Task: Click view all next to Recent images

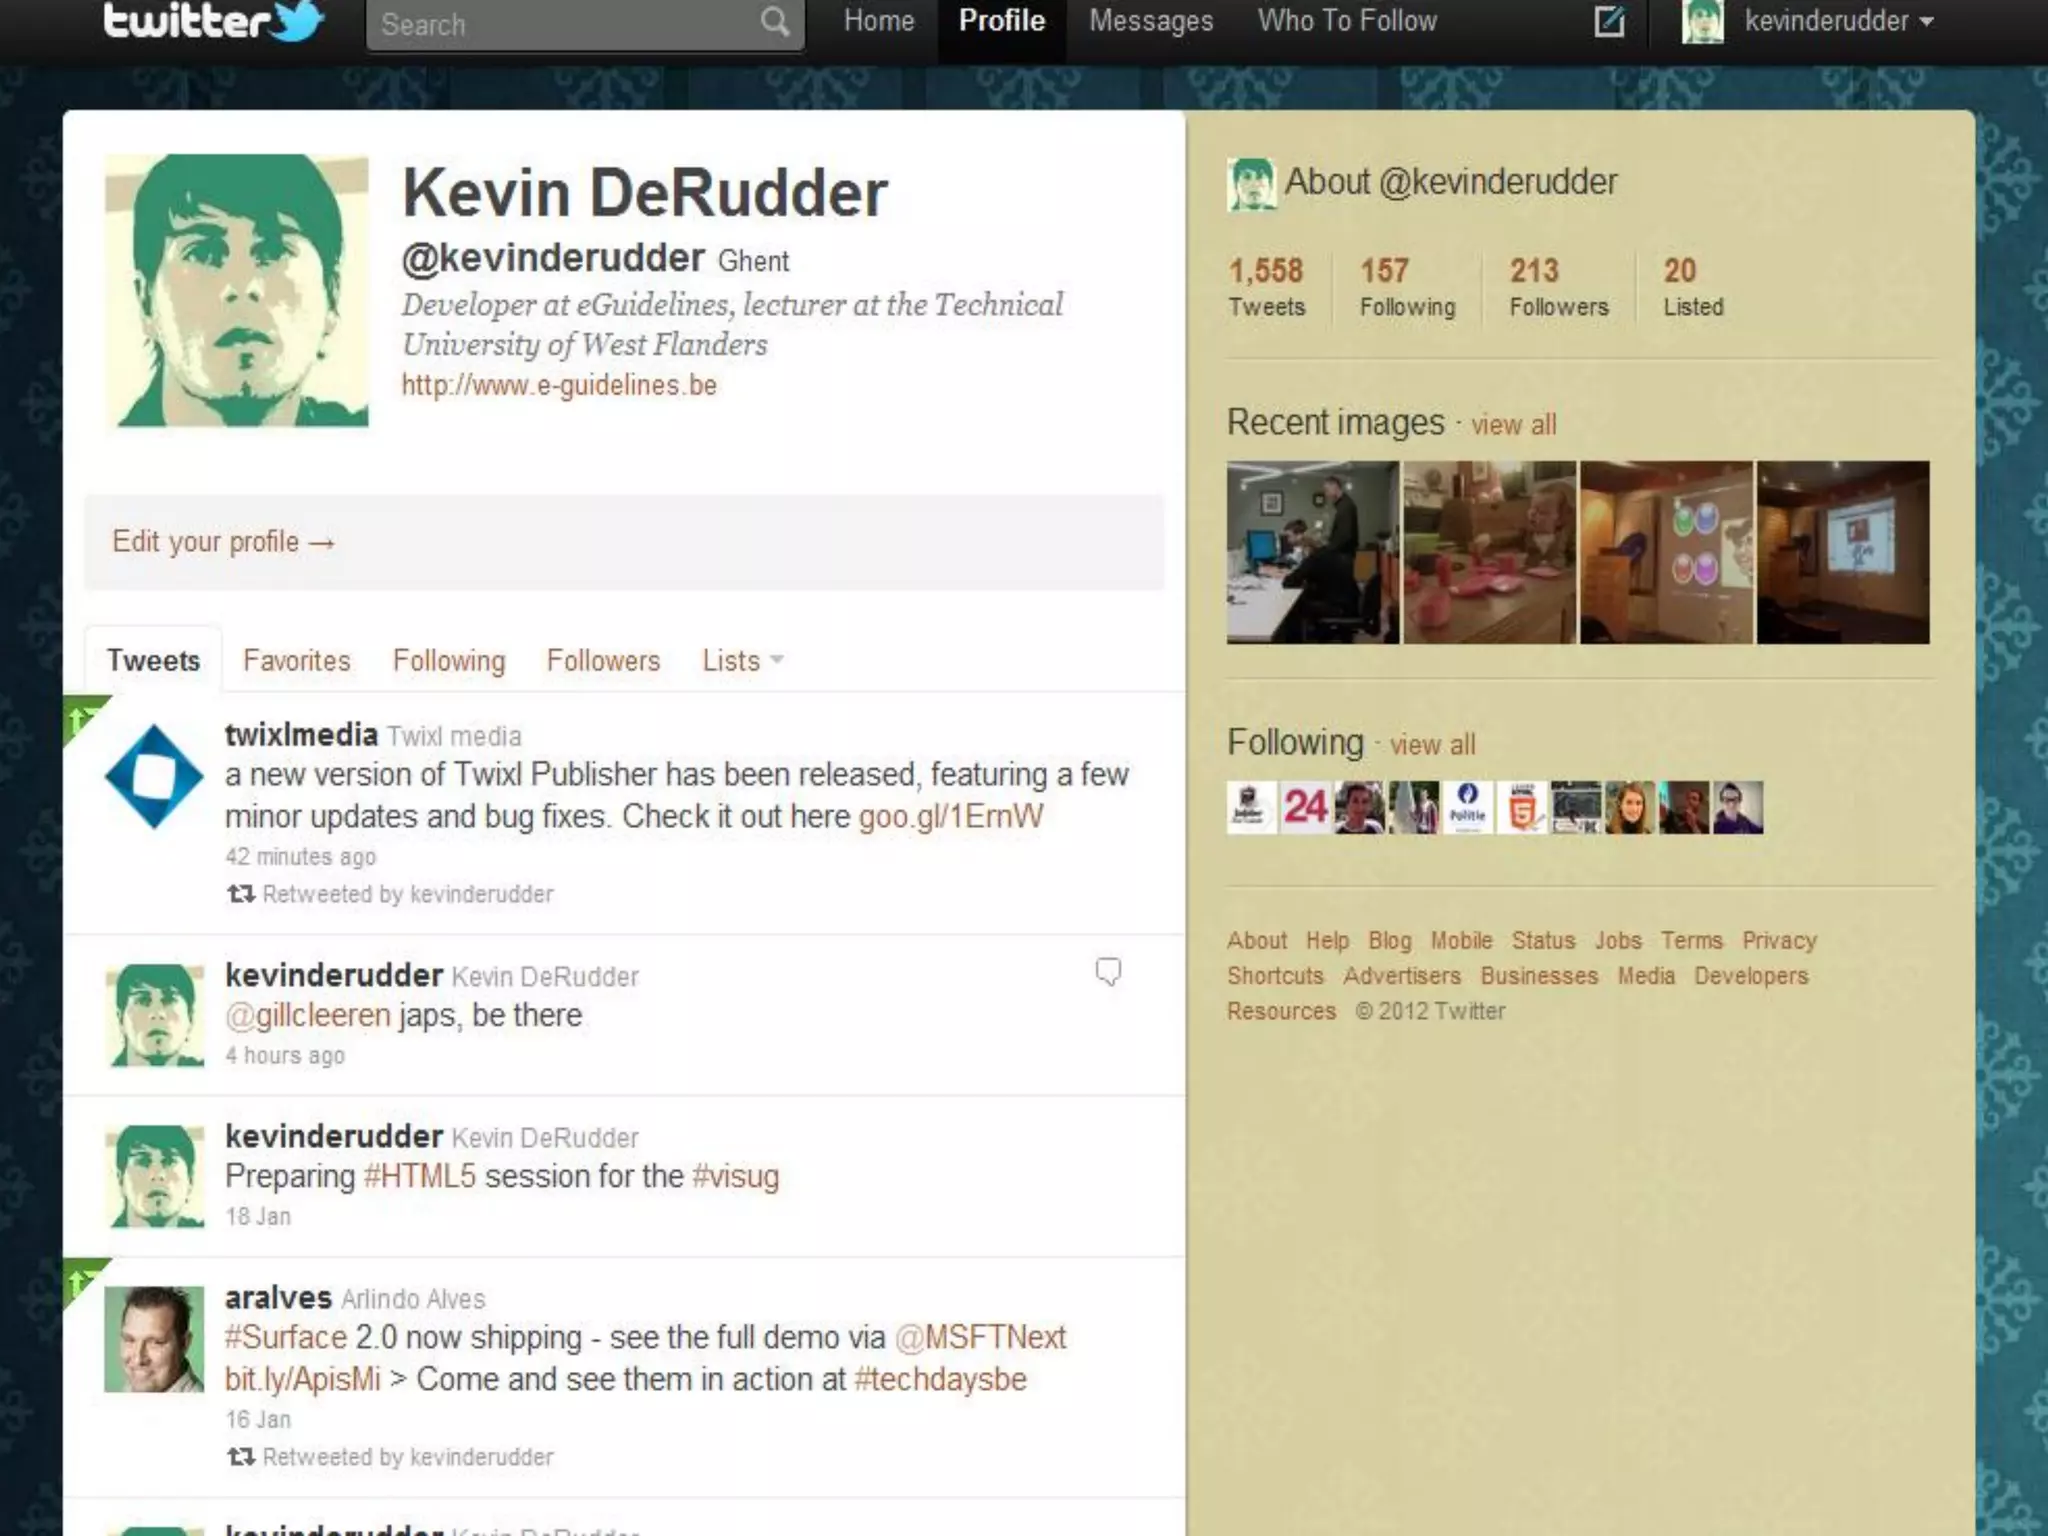Action: [x=1513, y=425]
